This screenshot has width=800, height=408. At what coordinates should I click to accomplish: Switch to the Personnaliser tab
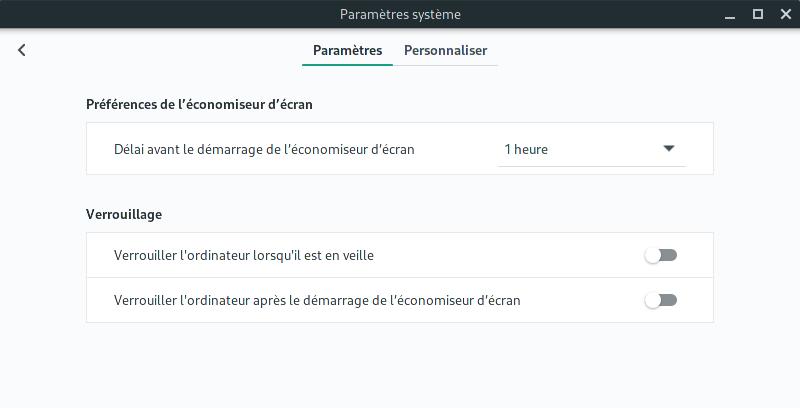(x=445, y=50)
